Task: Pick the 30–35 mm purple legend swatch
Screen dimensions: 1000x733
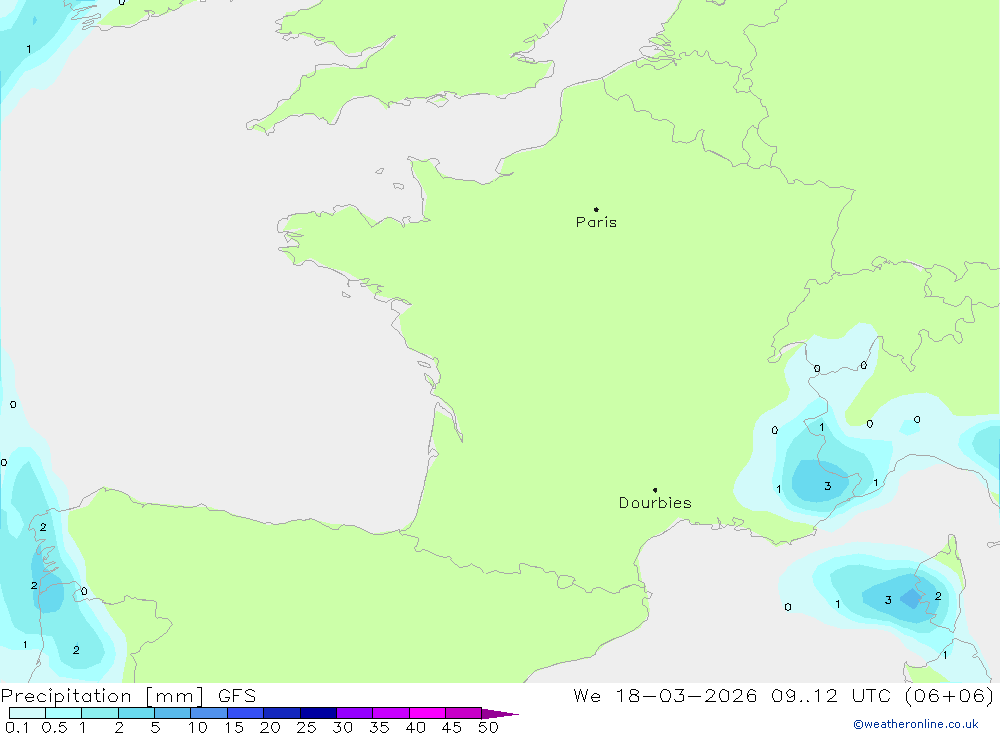Action: point(355,713)
